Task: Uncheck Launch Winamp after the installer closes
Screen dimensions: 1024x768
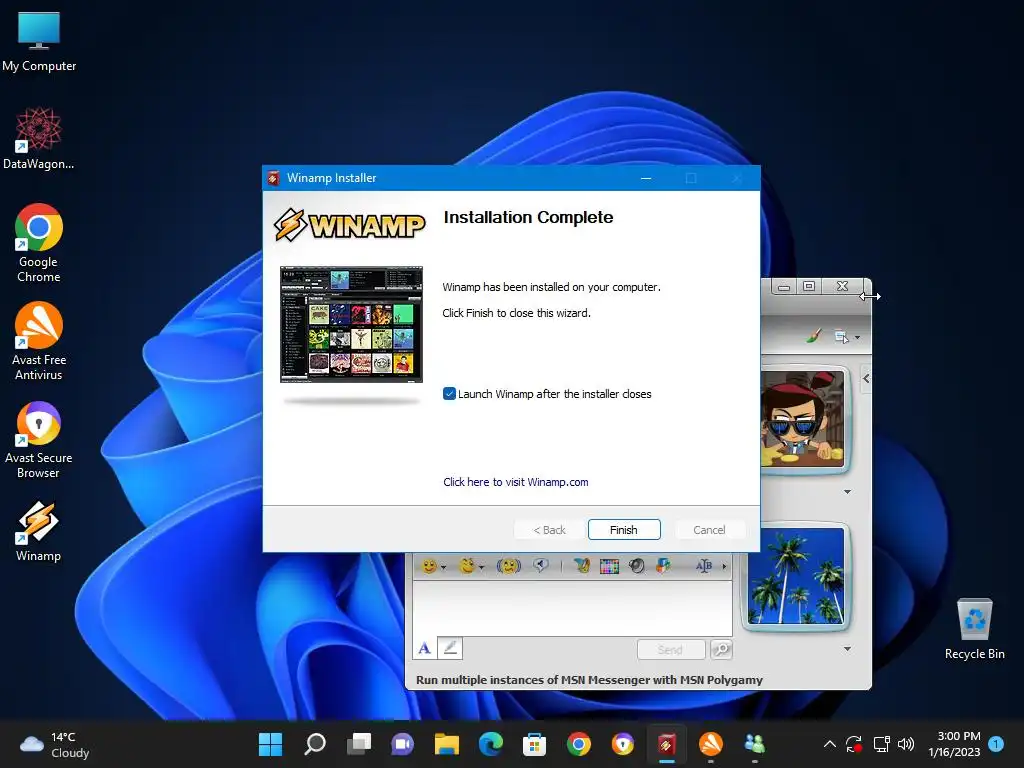Action: [x=449, y=394]
